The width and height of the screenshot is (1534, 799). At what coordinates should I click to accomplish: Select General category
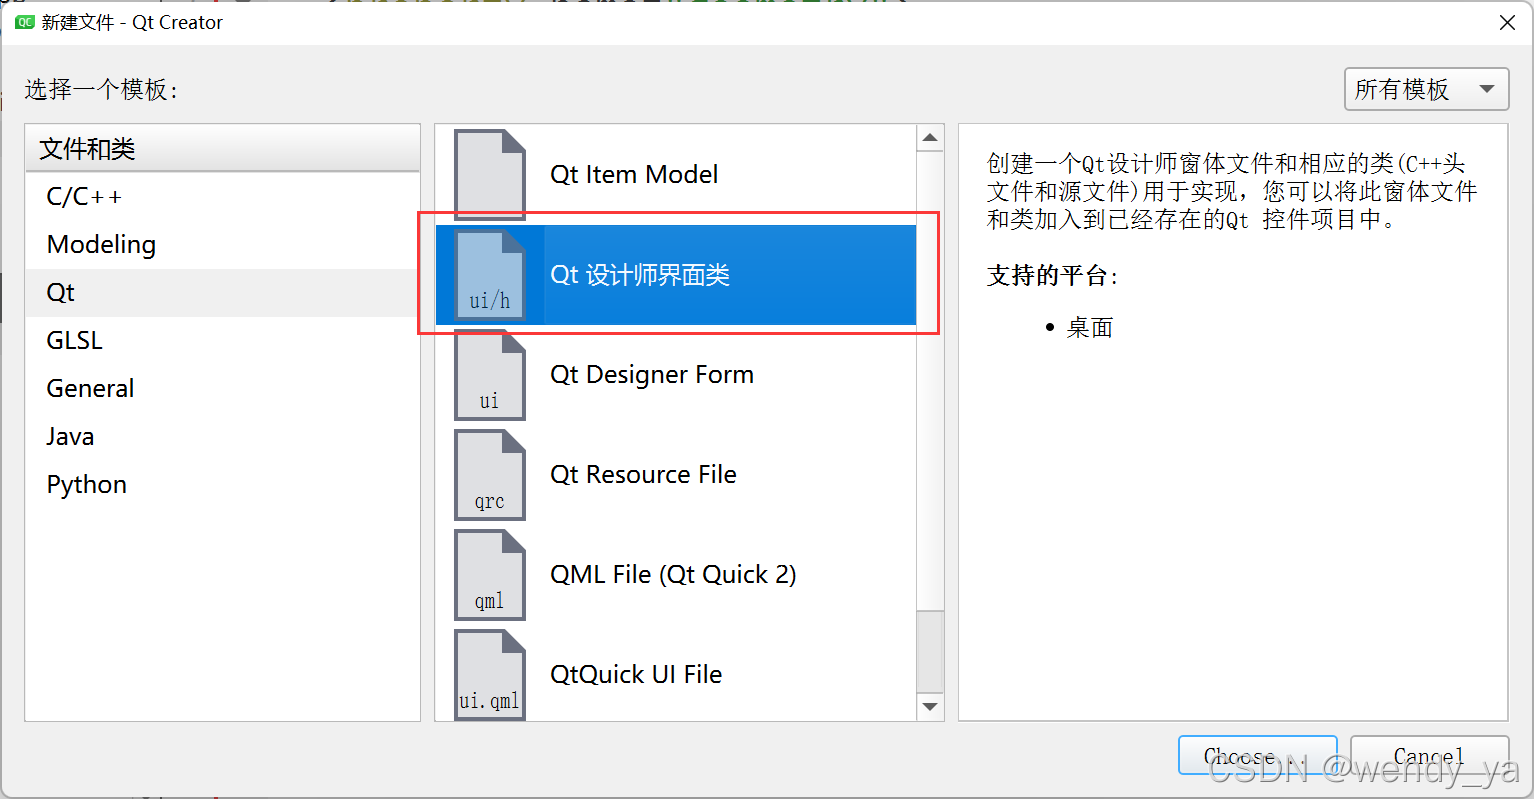(x=222, y=388)
